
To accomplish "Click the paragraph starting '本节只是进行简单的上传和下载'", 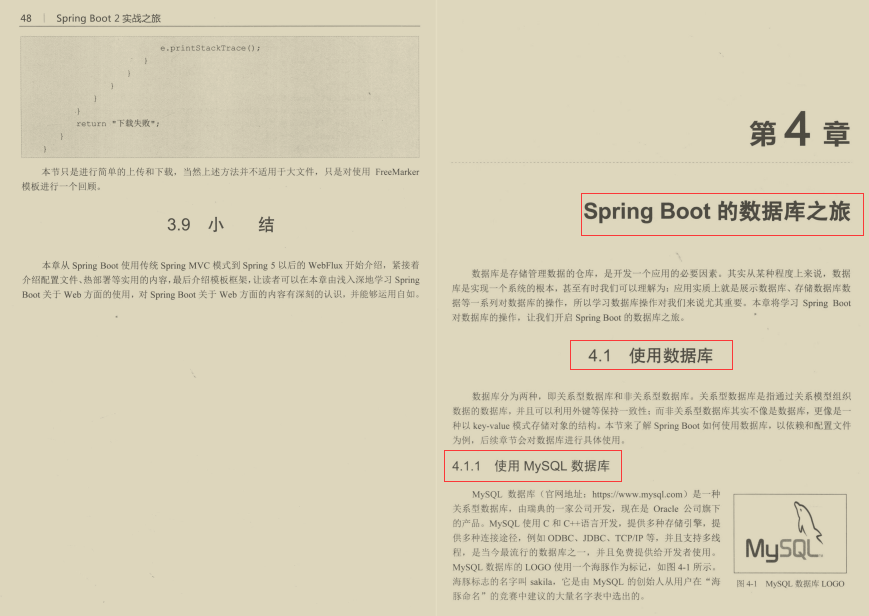I will tap(221, 179).
